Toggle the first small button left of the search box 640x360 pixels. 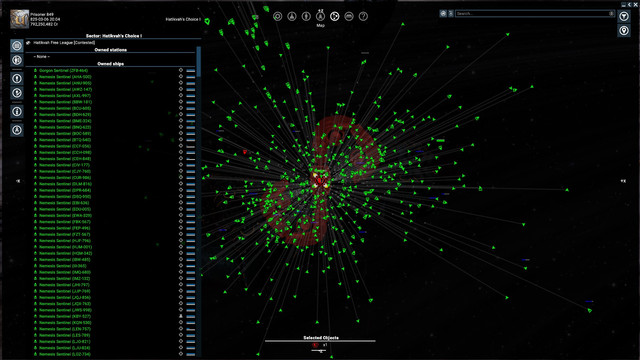click(x=443, y=13)
